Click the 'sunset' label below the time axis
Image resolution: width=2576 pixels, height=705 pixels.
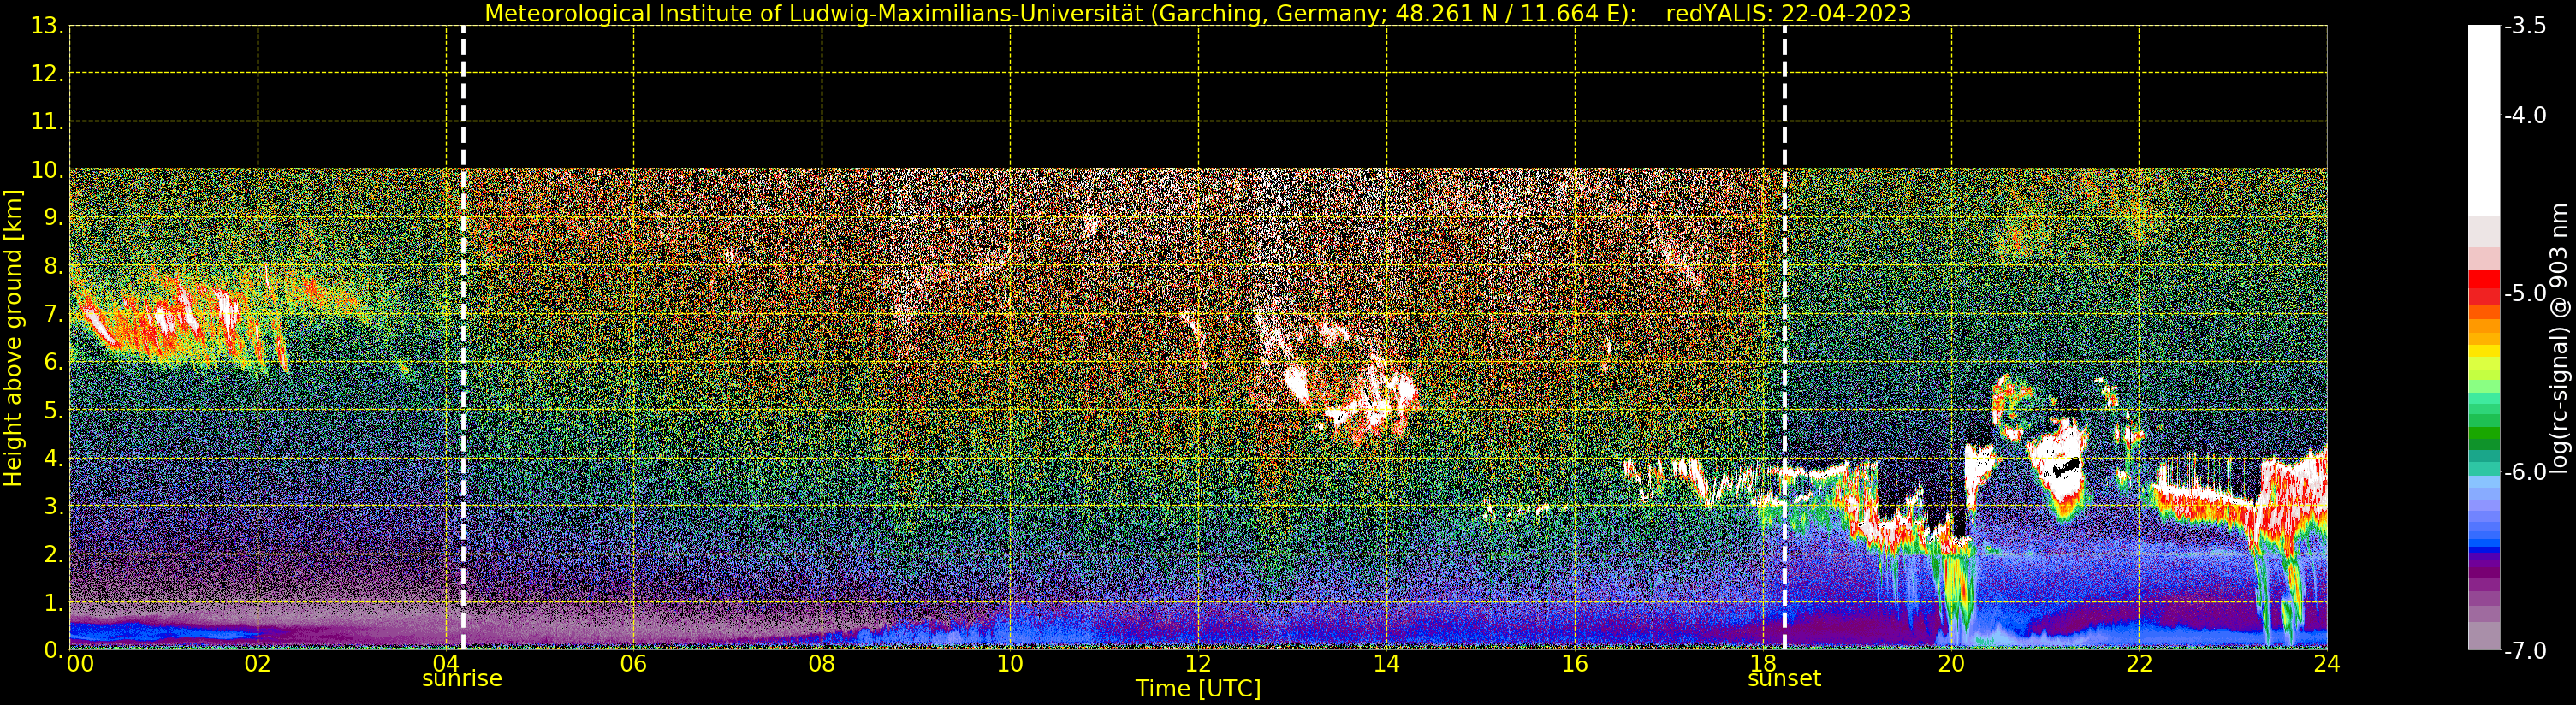(1784, 679)
